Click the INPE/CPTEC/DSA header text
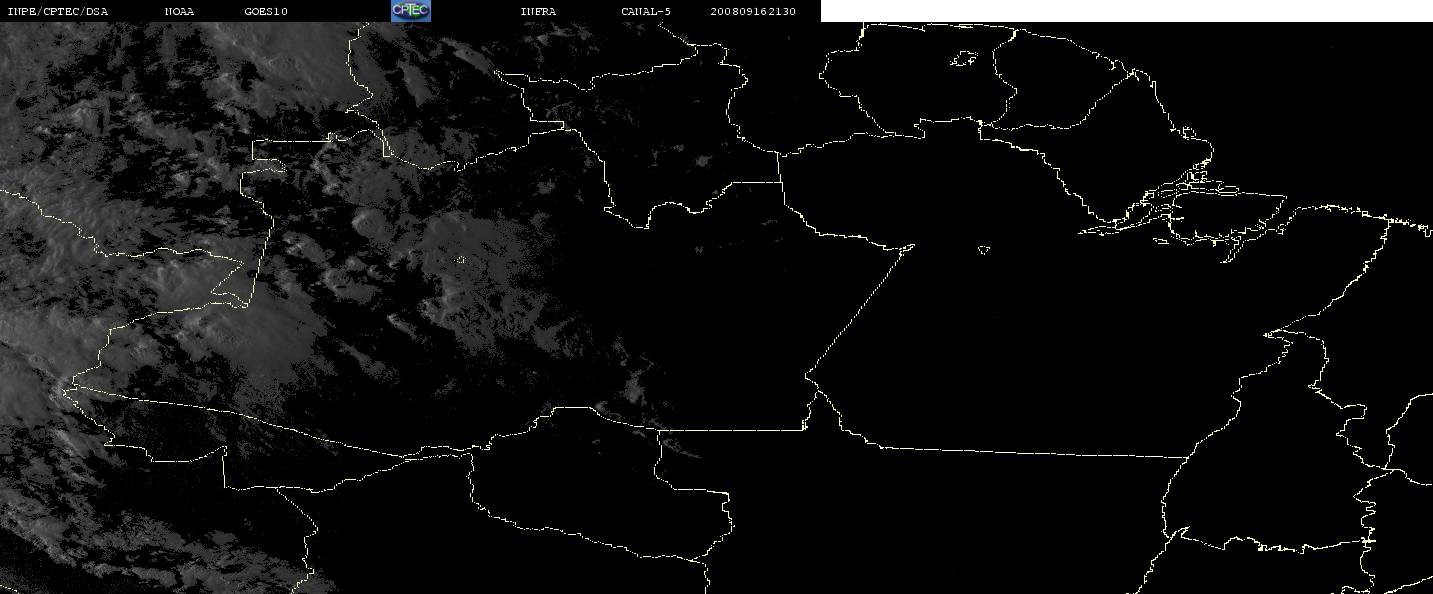1433x594 pixels. (57, 11)
